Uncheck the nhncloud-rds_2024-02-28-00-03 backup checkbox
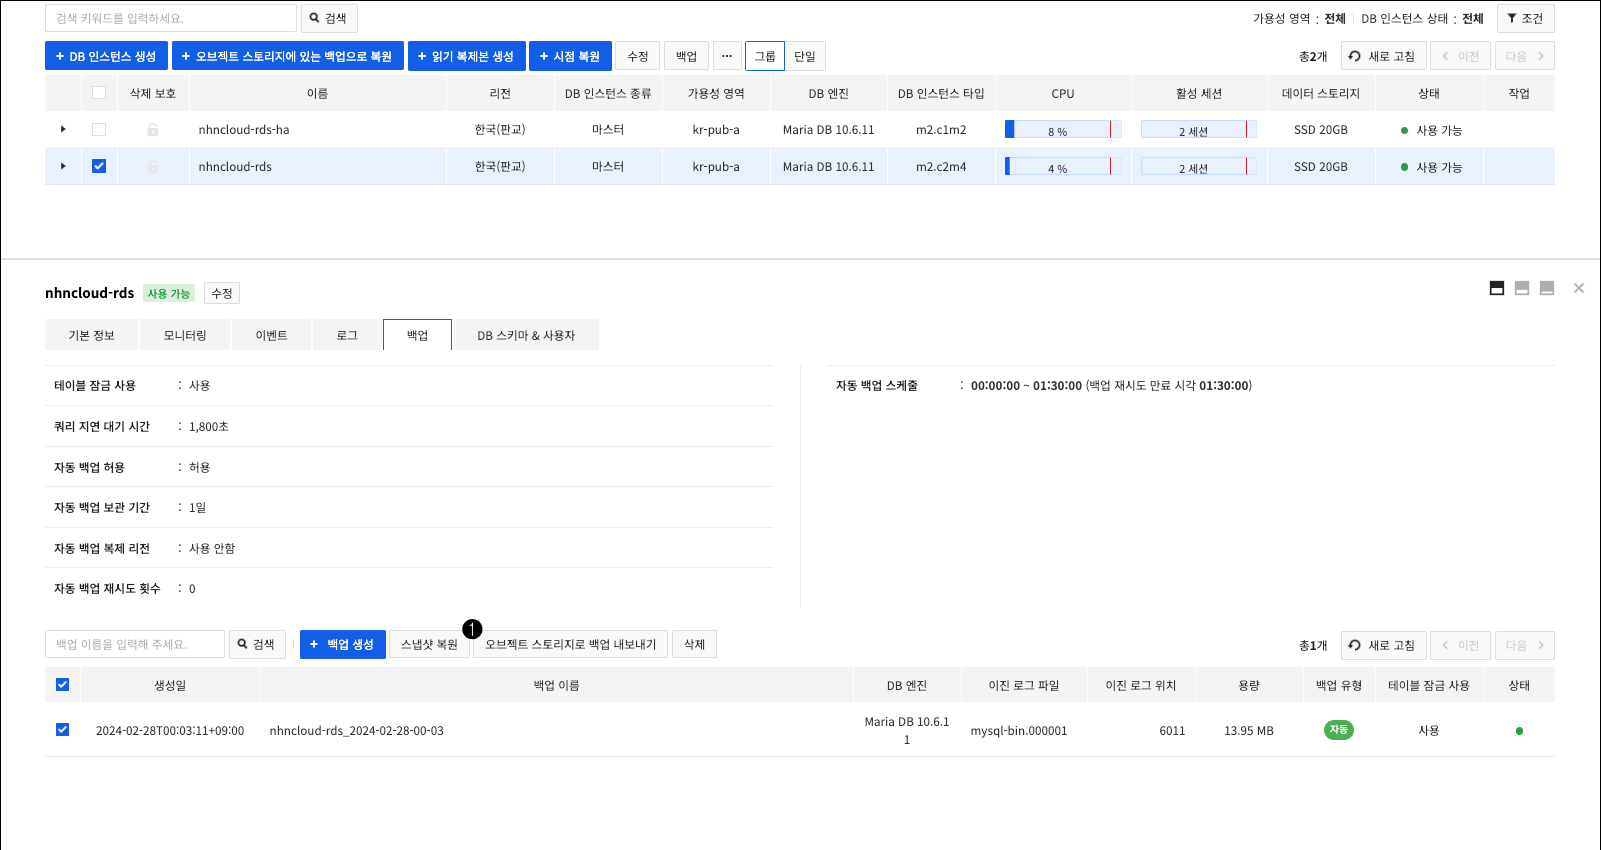Screen dimensions: 1601x850 (62, 730)
